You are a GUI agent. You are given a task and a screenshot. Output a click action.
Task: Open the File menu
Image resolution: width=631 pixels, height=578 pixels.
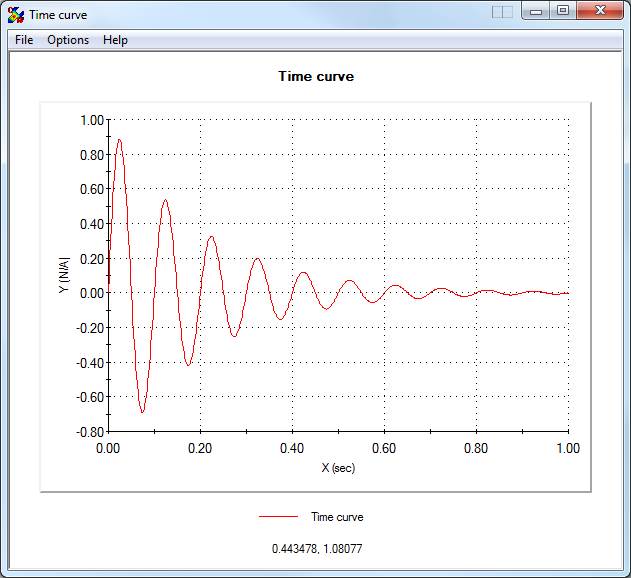pos(24,40)
